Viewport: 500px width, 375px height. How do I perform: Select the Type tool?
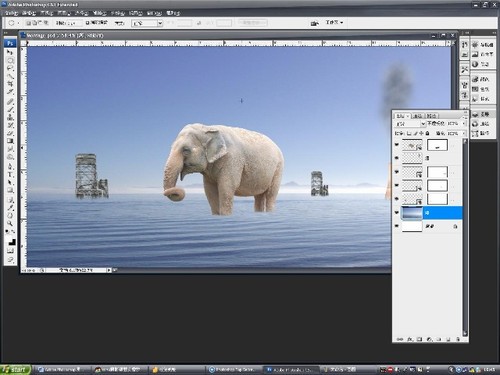(10, 175)
